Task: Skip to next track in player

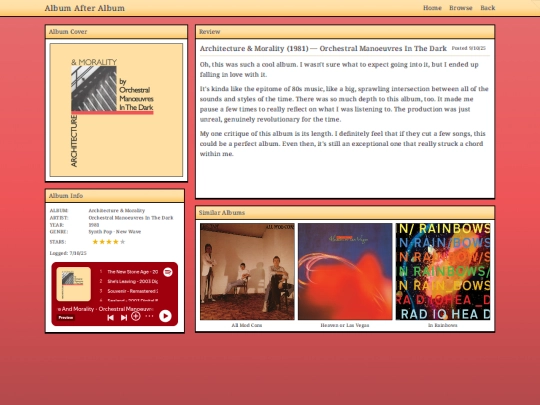Action: (x=124, y=318)
